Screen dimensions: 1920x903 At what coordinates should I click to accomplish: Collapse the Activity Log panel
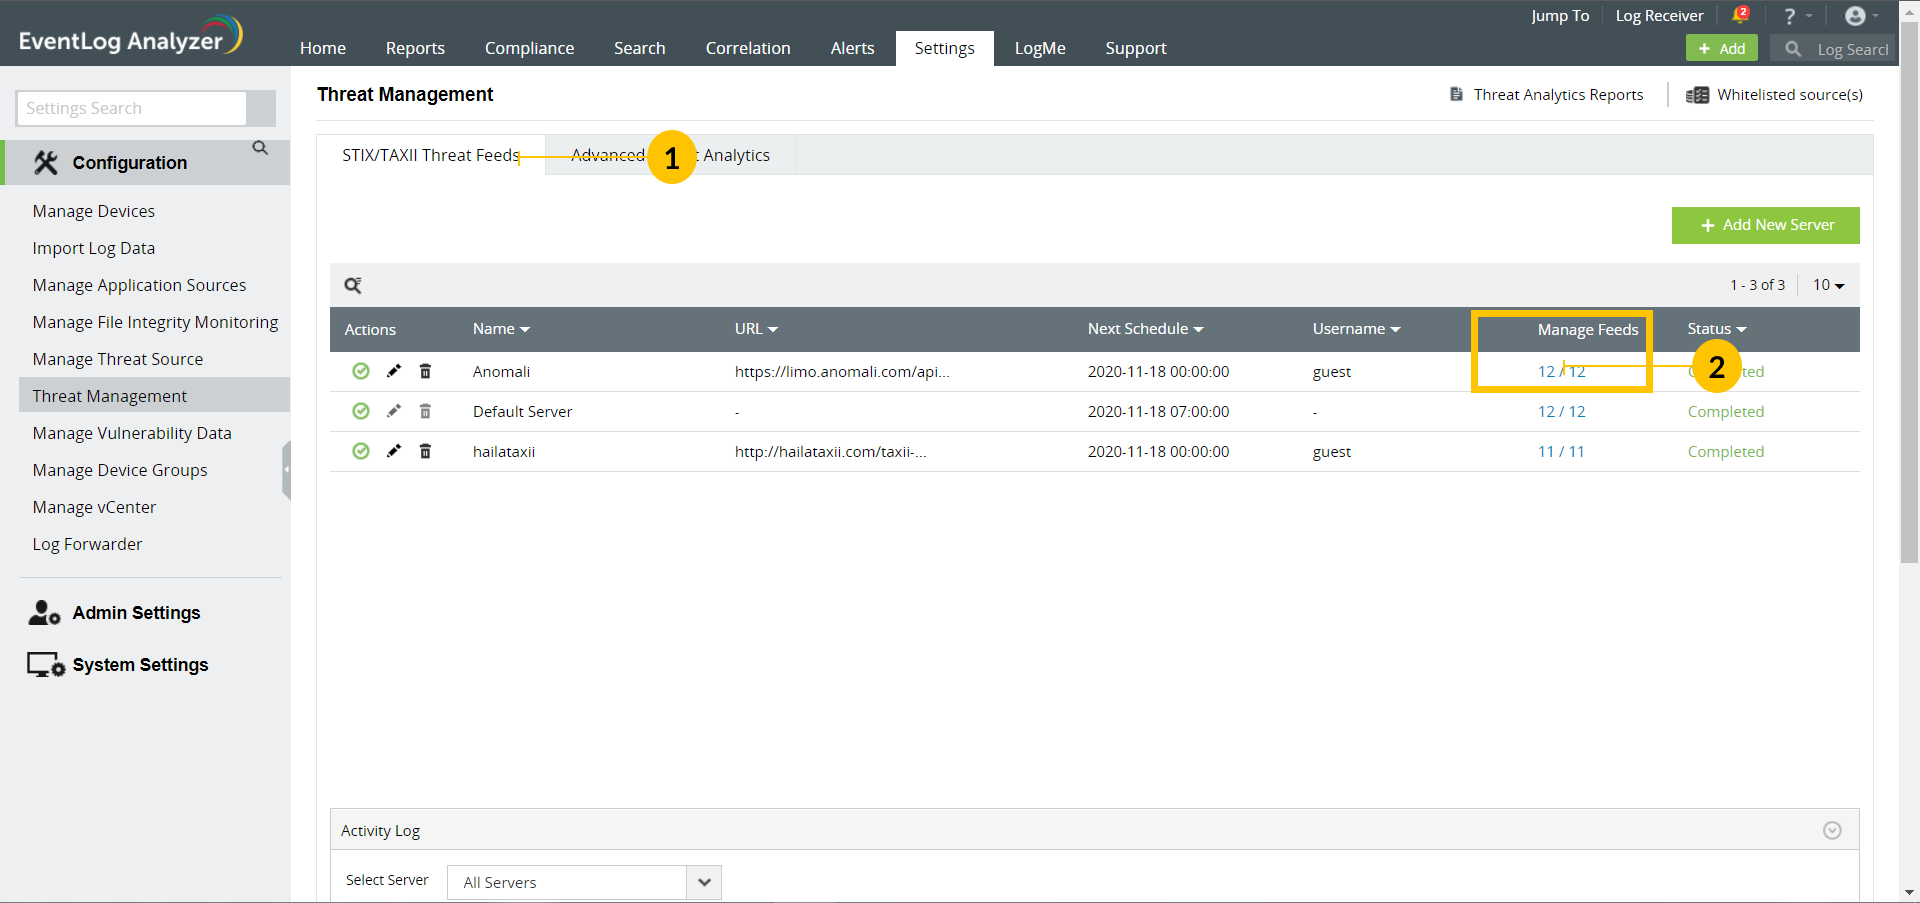1833,830
